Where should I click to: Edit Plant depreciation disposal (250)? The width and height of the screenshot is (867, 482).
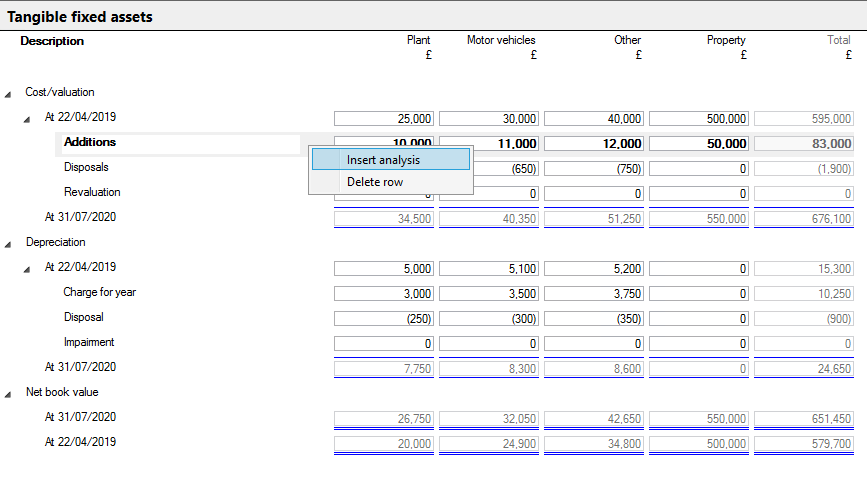pyautogui.click(x=384, y=318)
